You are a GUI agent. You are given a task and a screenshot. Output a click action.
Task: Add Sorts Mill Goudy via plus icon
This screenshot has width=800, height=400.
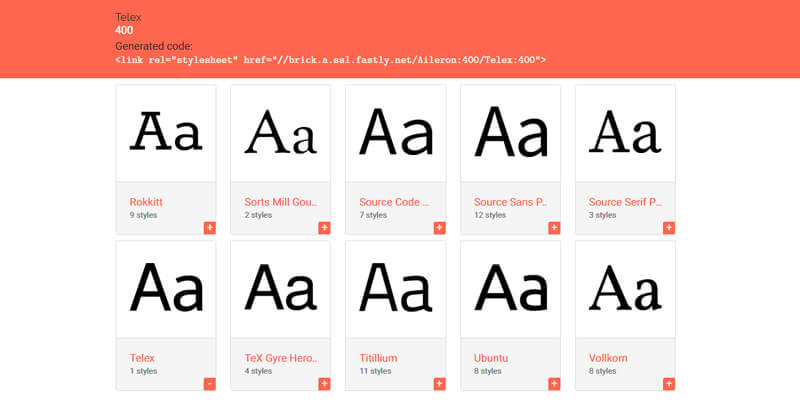click(x=324, y=228)
